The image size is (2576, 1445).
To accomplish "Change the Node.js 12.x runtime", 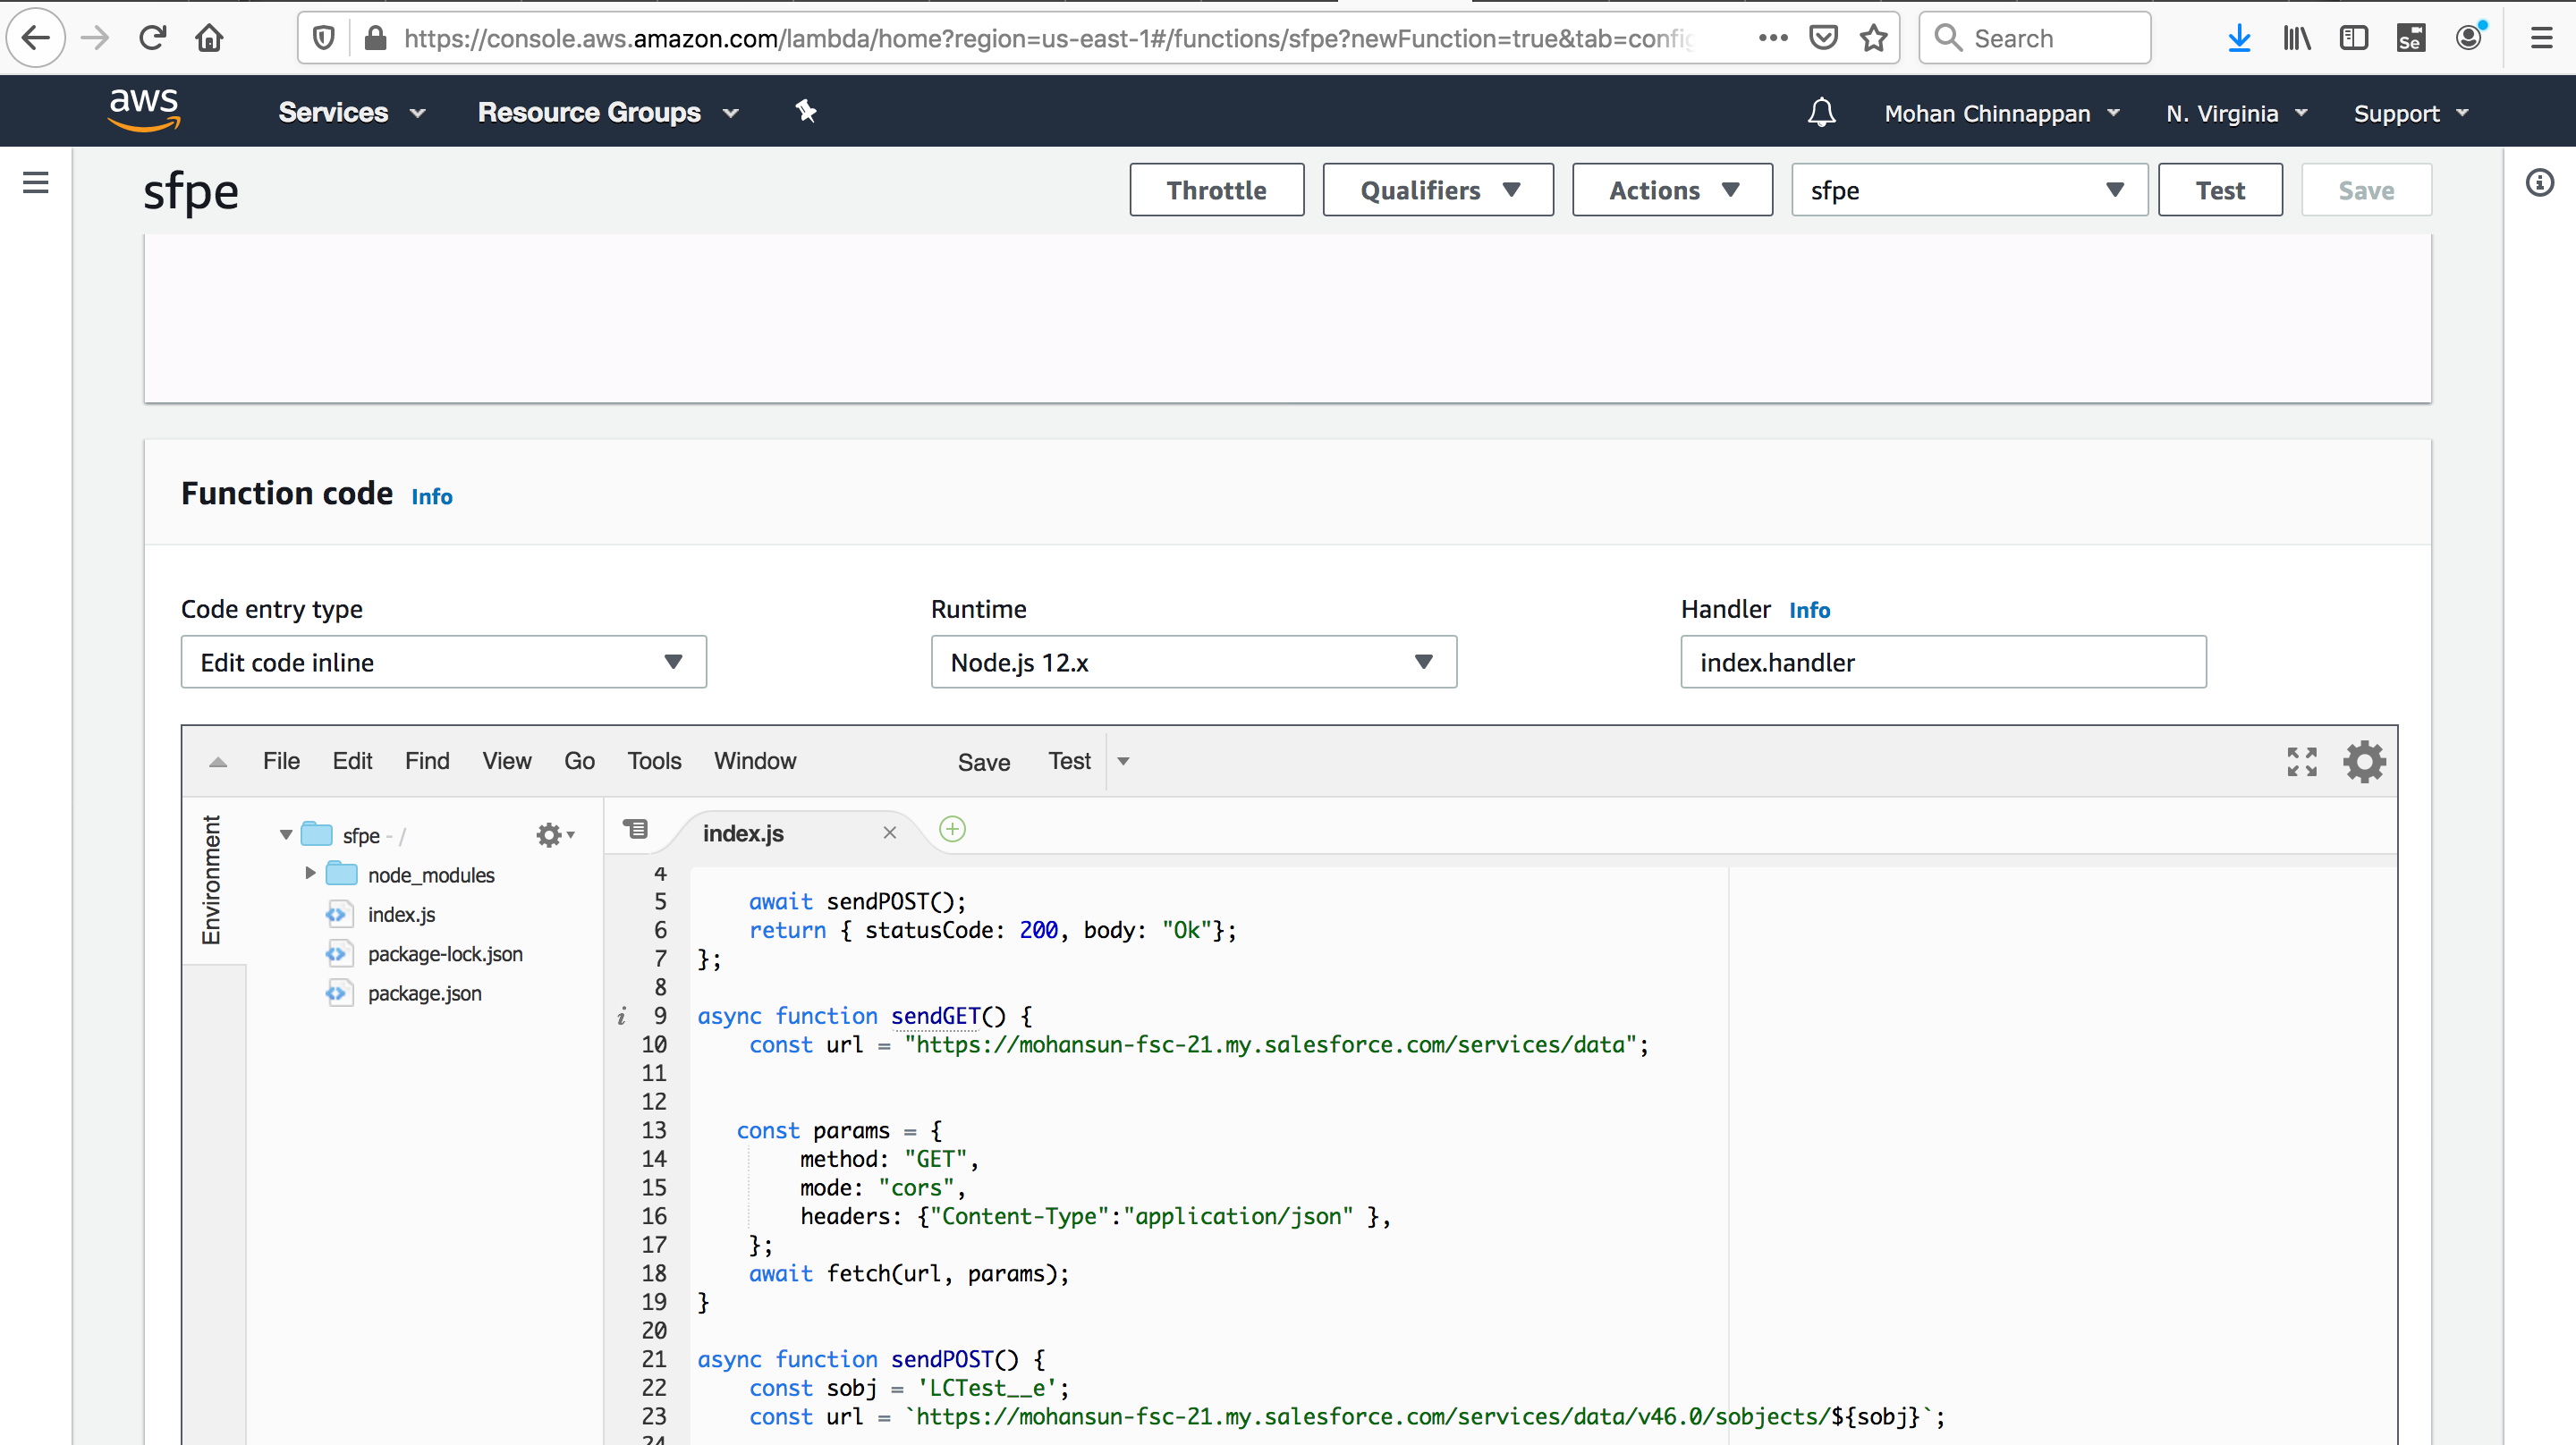I will [x=1193, y=662].
